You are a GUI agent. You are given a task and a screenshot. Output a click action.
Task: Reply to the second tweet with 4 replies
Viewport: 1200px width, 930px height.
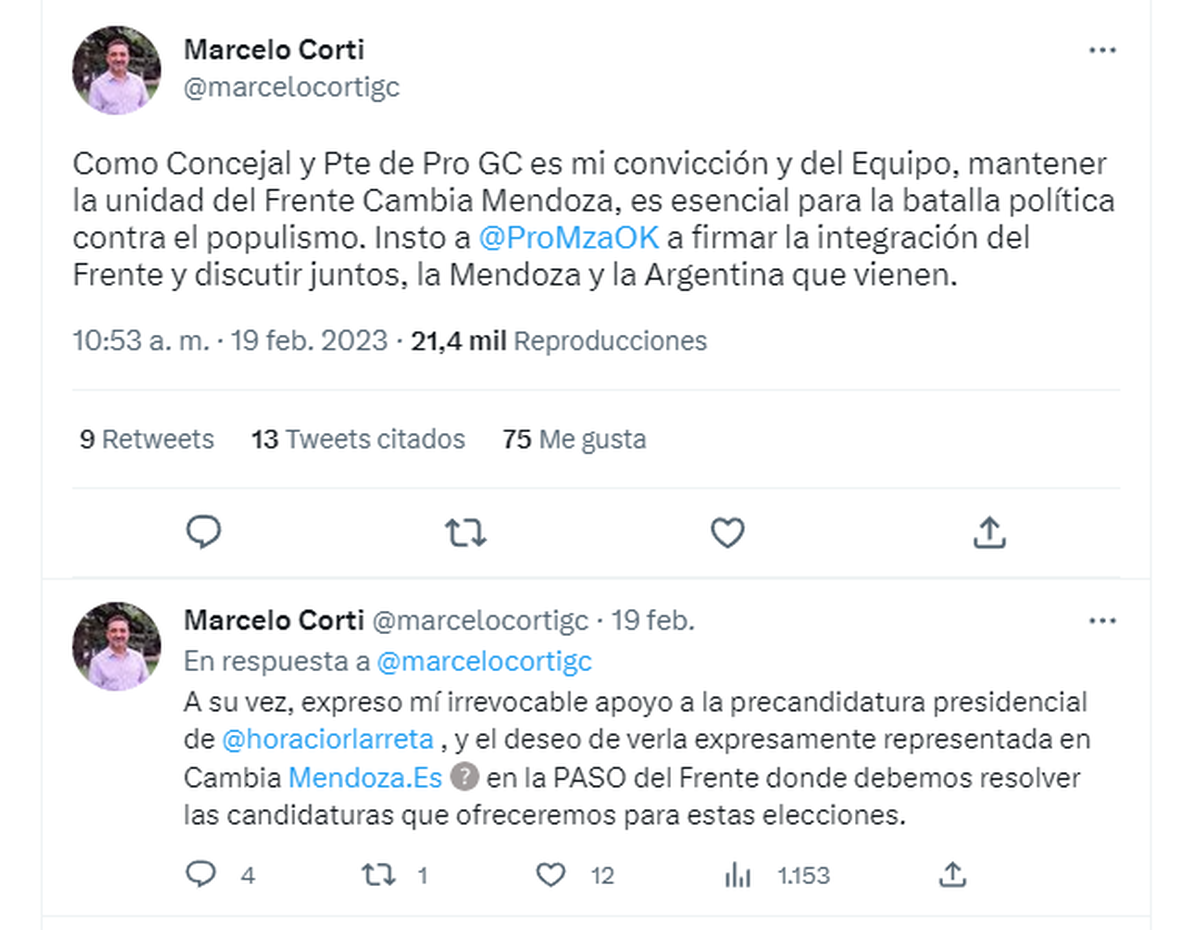[x=202, y=875]
